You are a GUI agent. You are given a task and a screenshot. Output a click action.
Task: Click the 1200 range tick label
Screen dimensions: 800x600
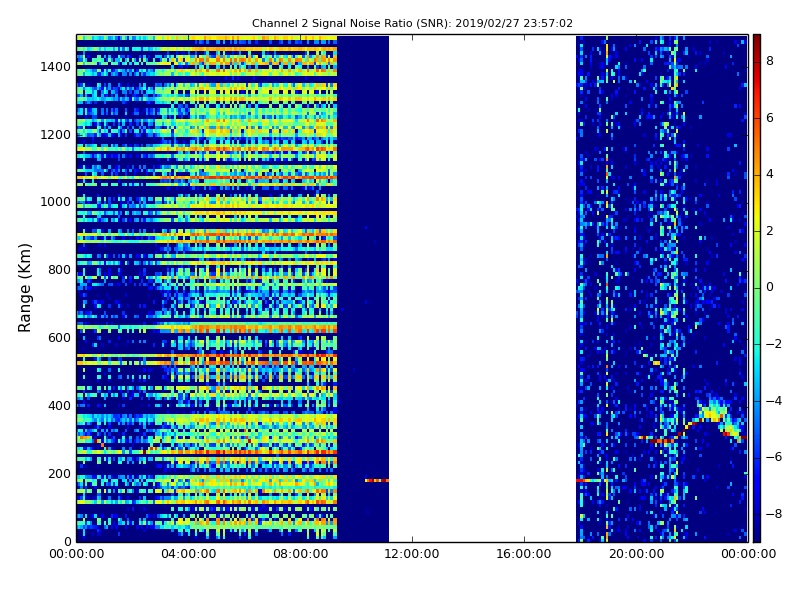coord(56,135)
